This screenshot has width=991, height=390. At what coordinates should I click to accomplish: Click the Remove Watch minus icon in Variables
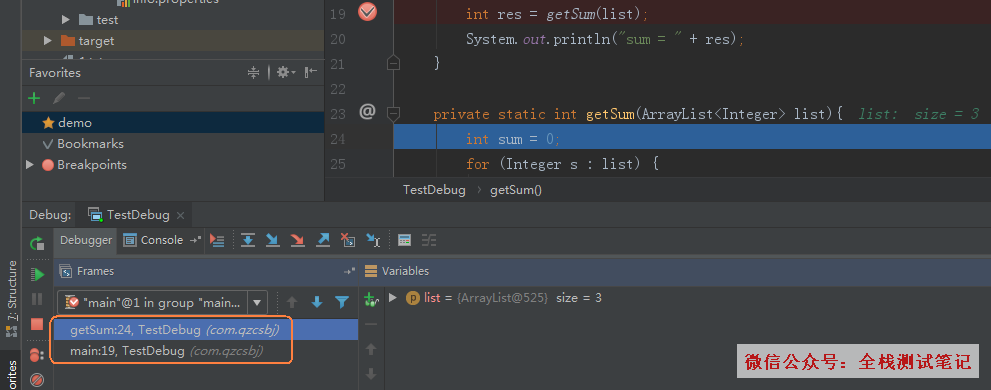(x=371, y=324)
